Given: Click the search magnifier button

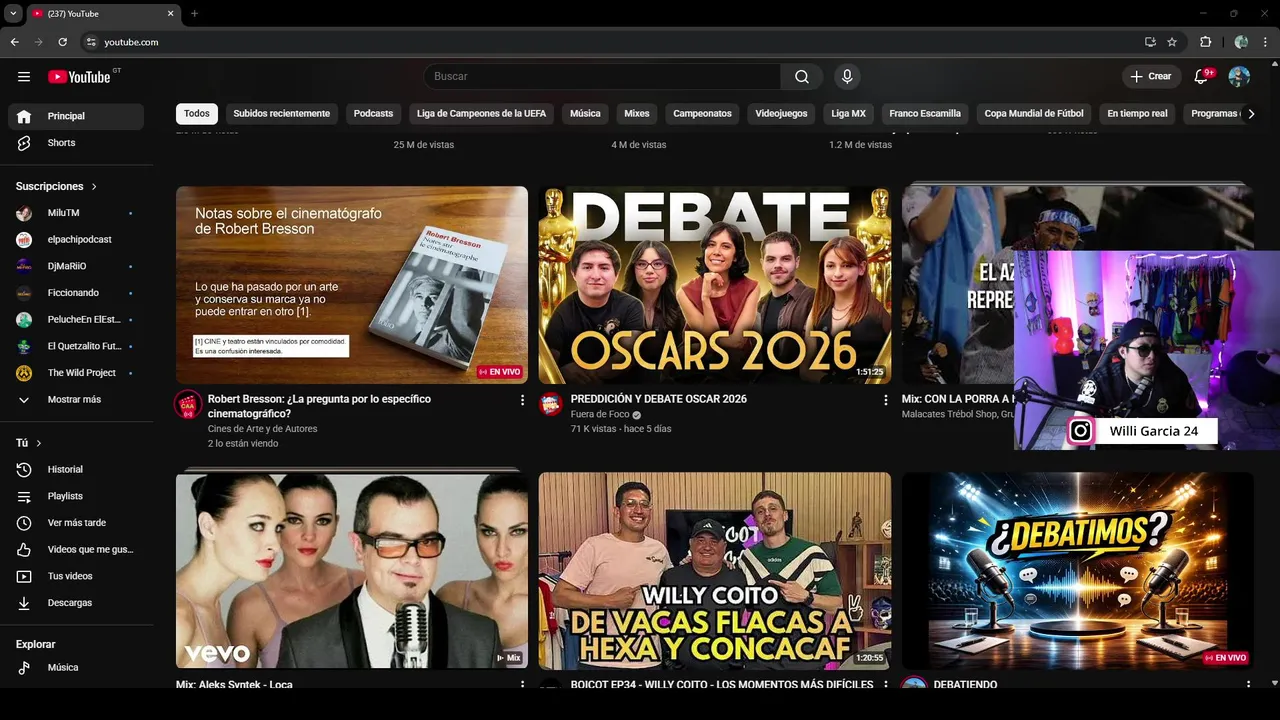Looking at the screenshot, I should [x=802, y=77].
